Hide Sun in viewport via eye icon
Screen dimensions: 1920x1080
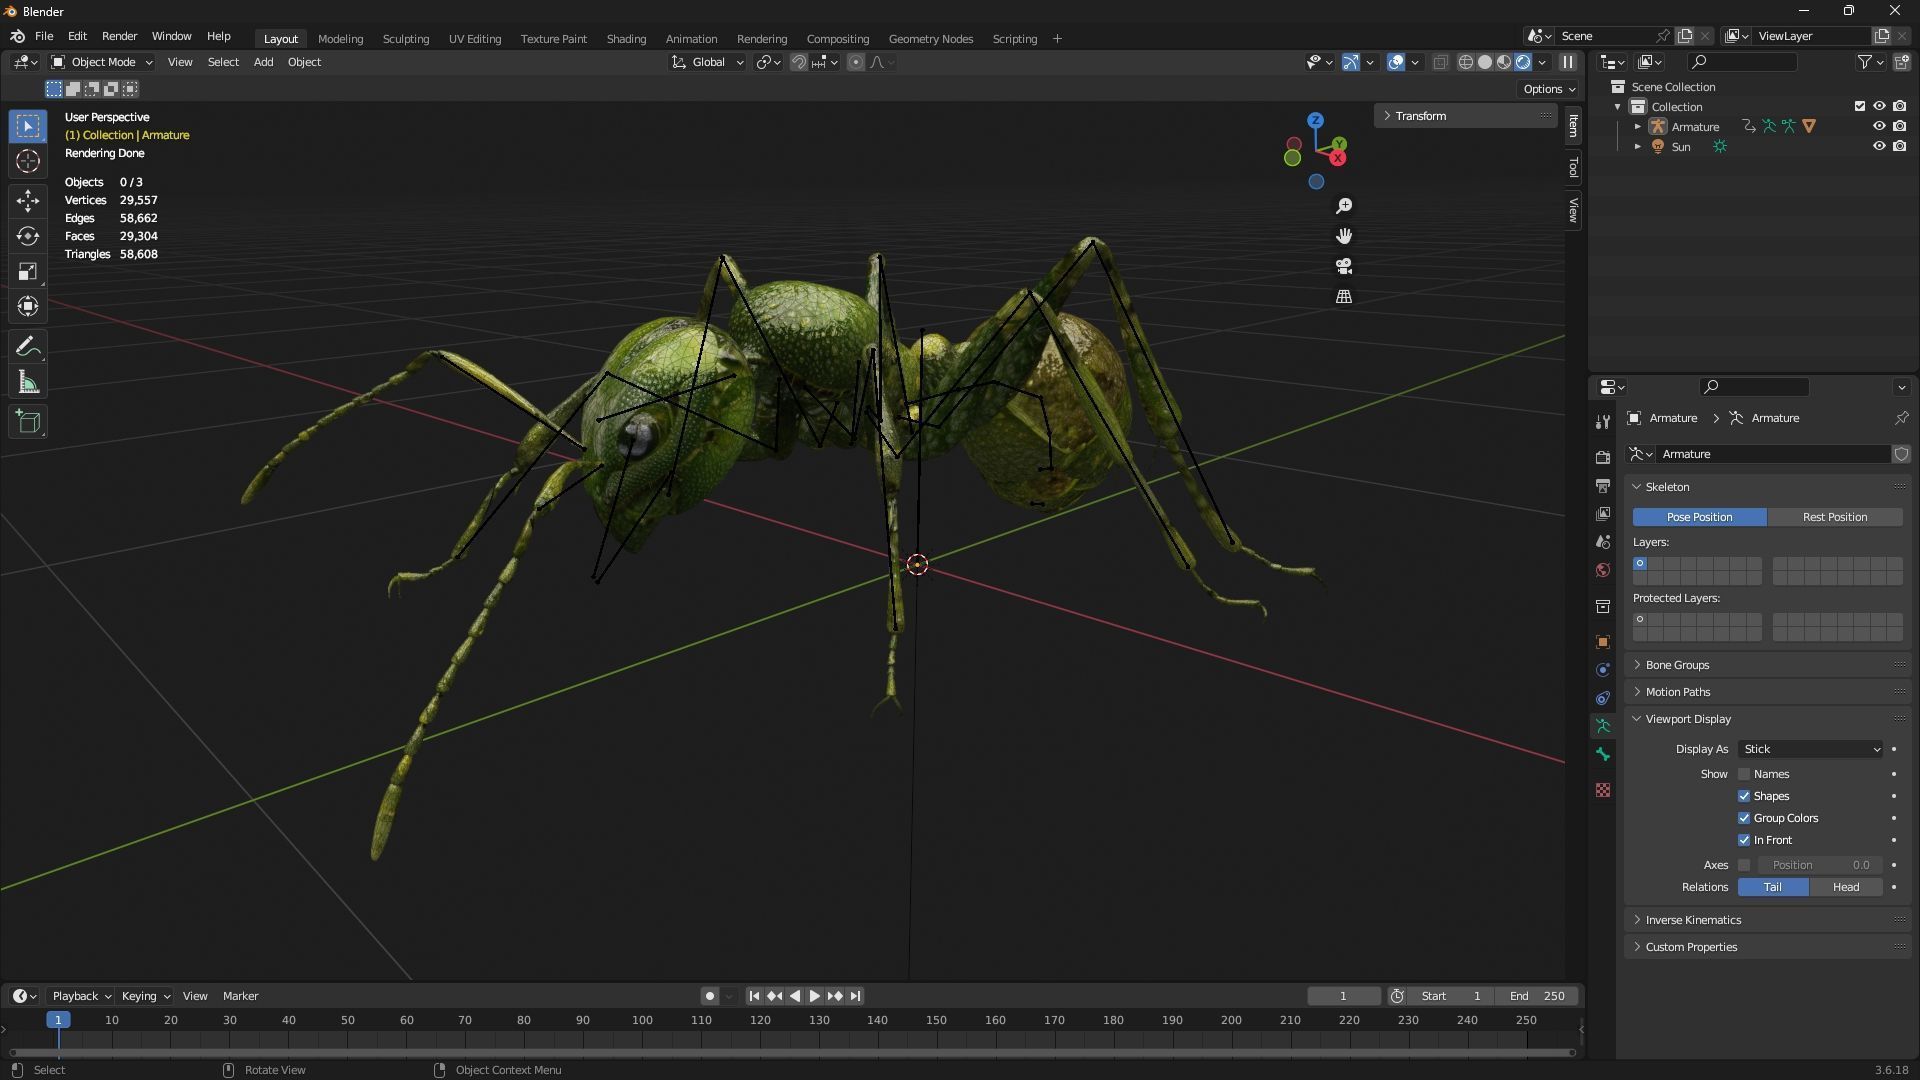pyautogui.click(x=1879, y=146)
